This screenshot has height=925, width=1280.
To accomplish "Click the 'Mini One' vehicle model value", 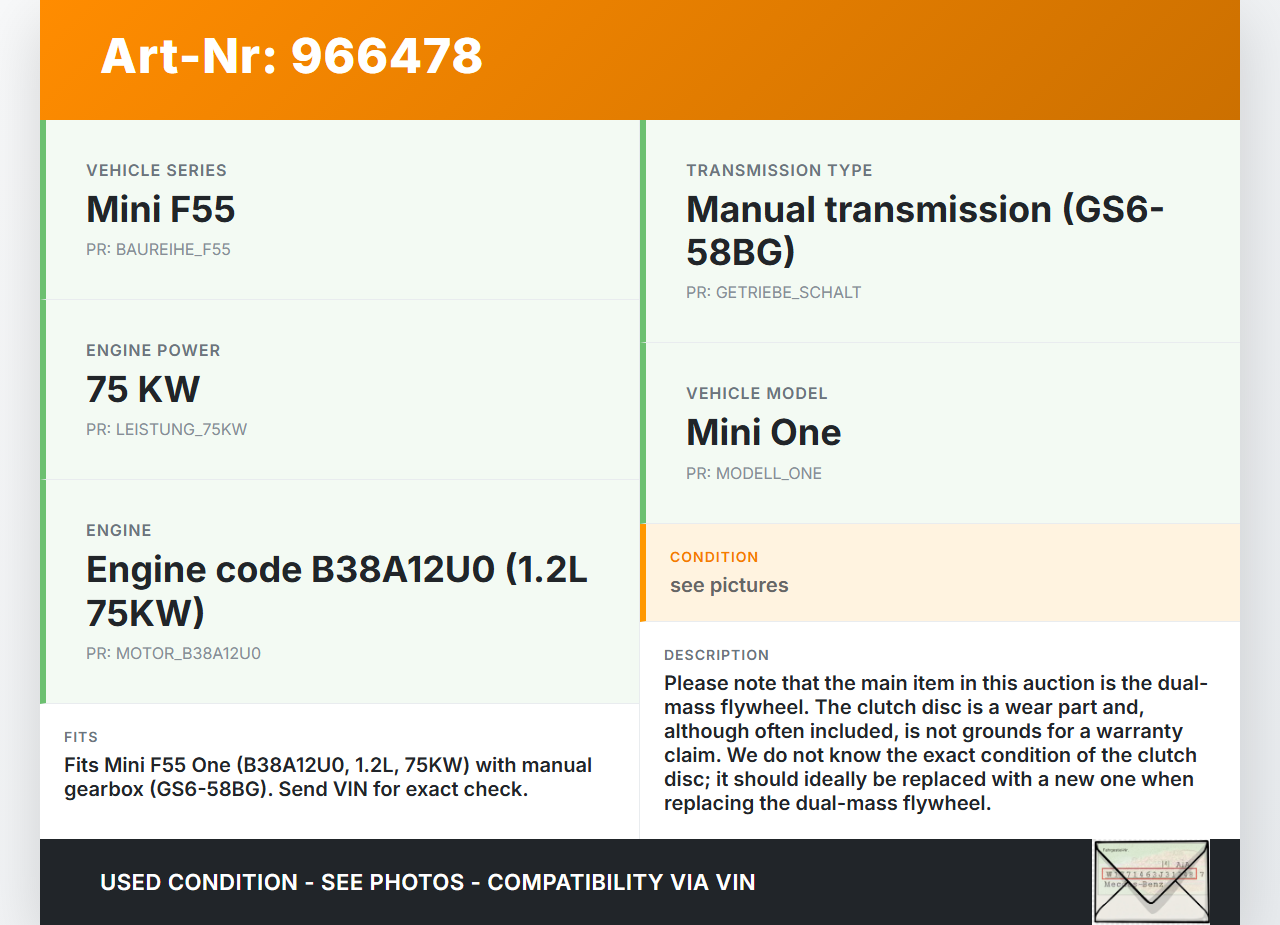I will click(763, 432).
